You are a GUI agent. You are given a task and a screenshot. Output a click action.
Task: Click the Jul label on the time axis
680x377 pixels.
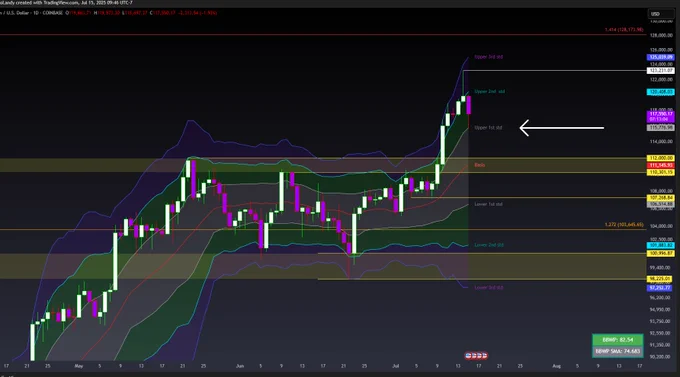(396, 366)
